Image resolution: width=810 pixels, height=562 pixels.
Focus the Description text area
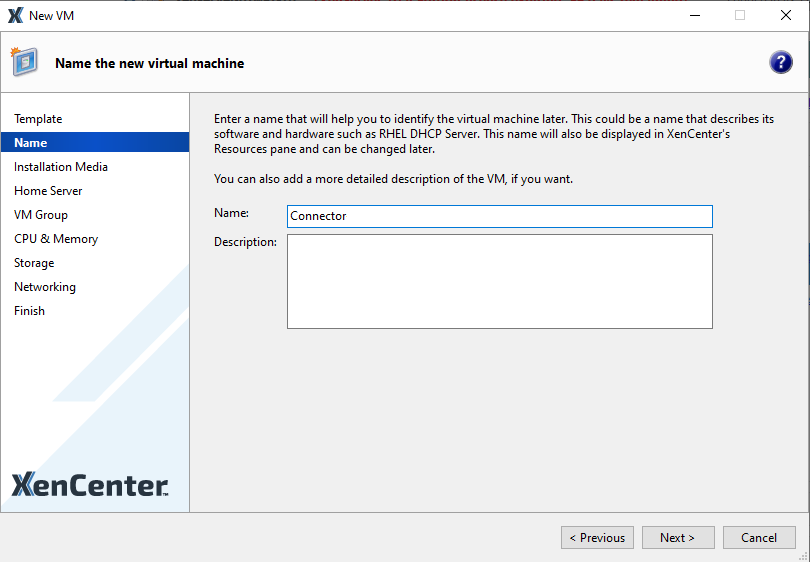point(500,282)
